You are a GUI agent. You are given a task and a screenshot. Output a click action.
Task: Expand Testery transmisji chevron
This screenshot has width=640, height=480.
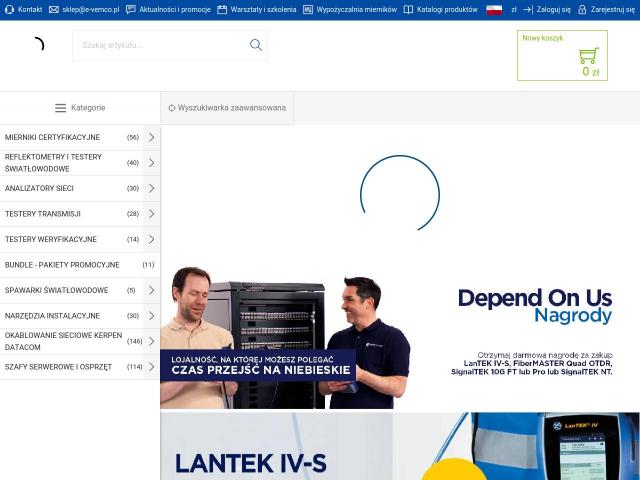(x=151, y=214)
